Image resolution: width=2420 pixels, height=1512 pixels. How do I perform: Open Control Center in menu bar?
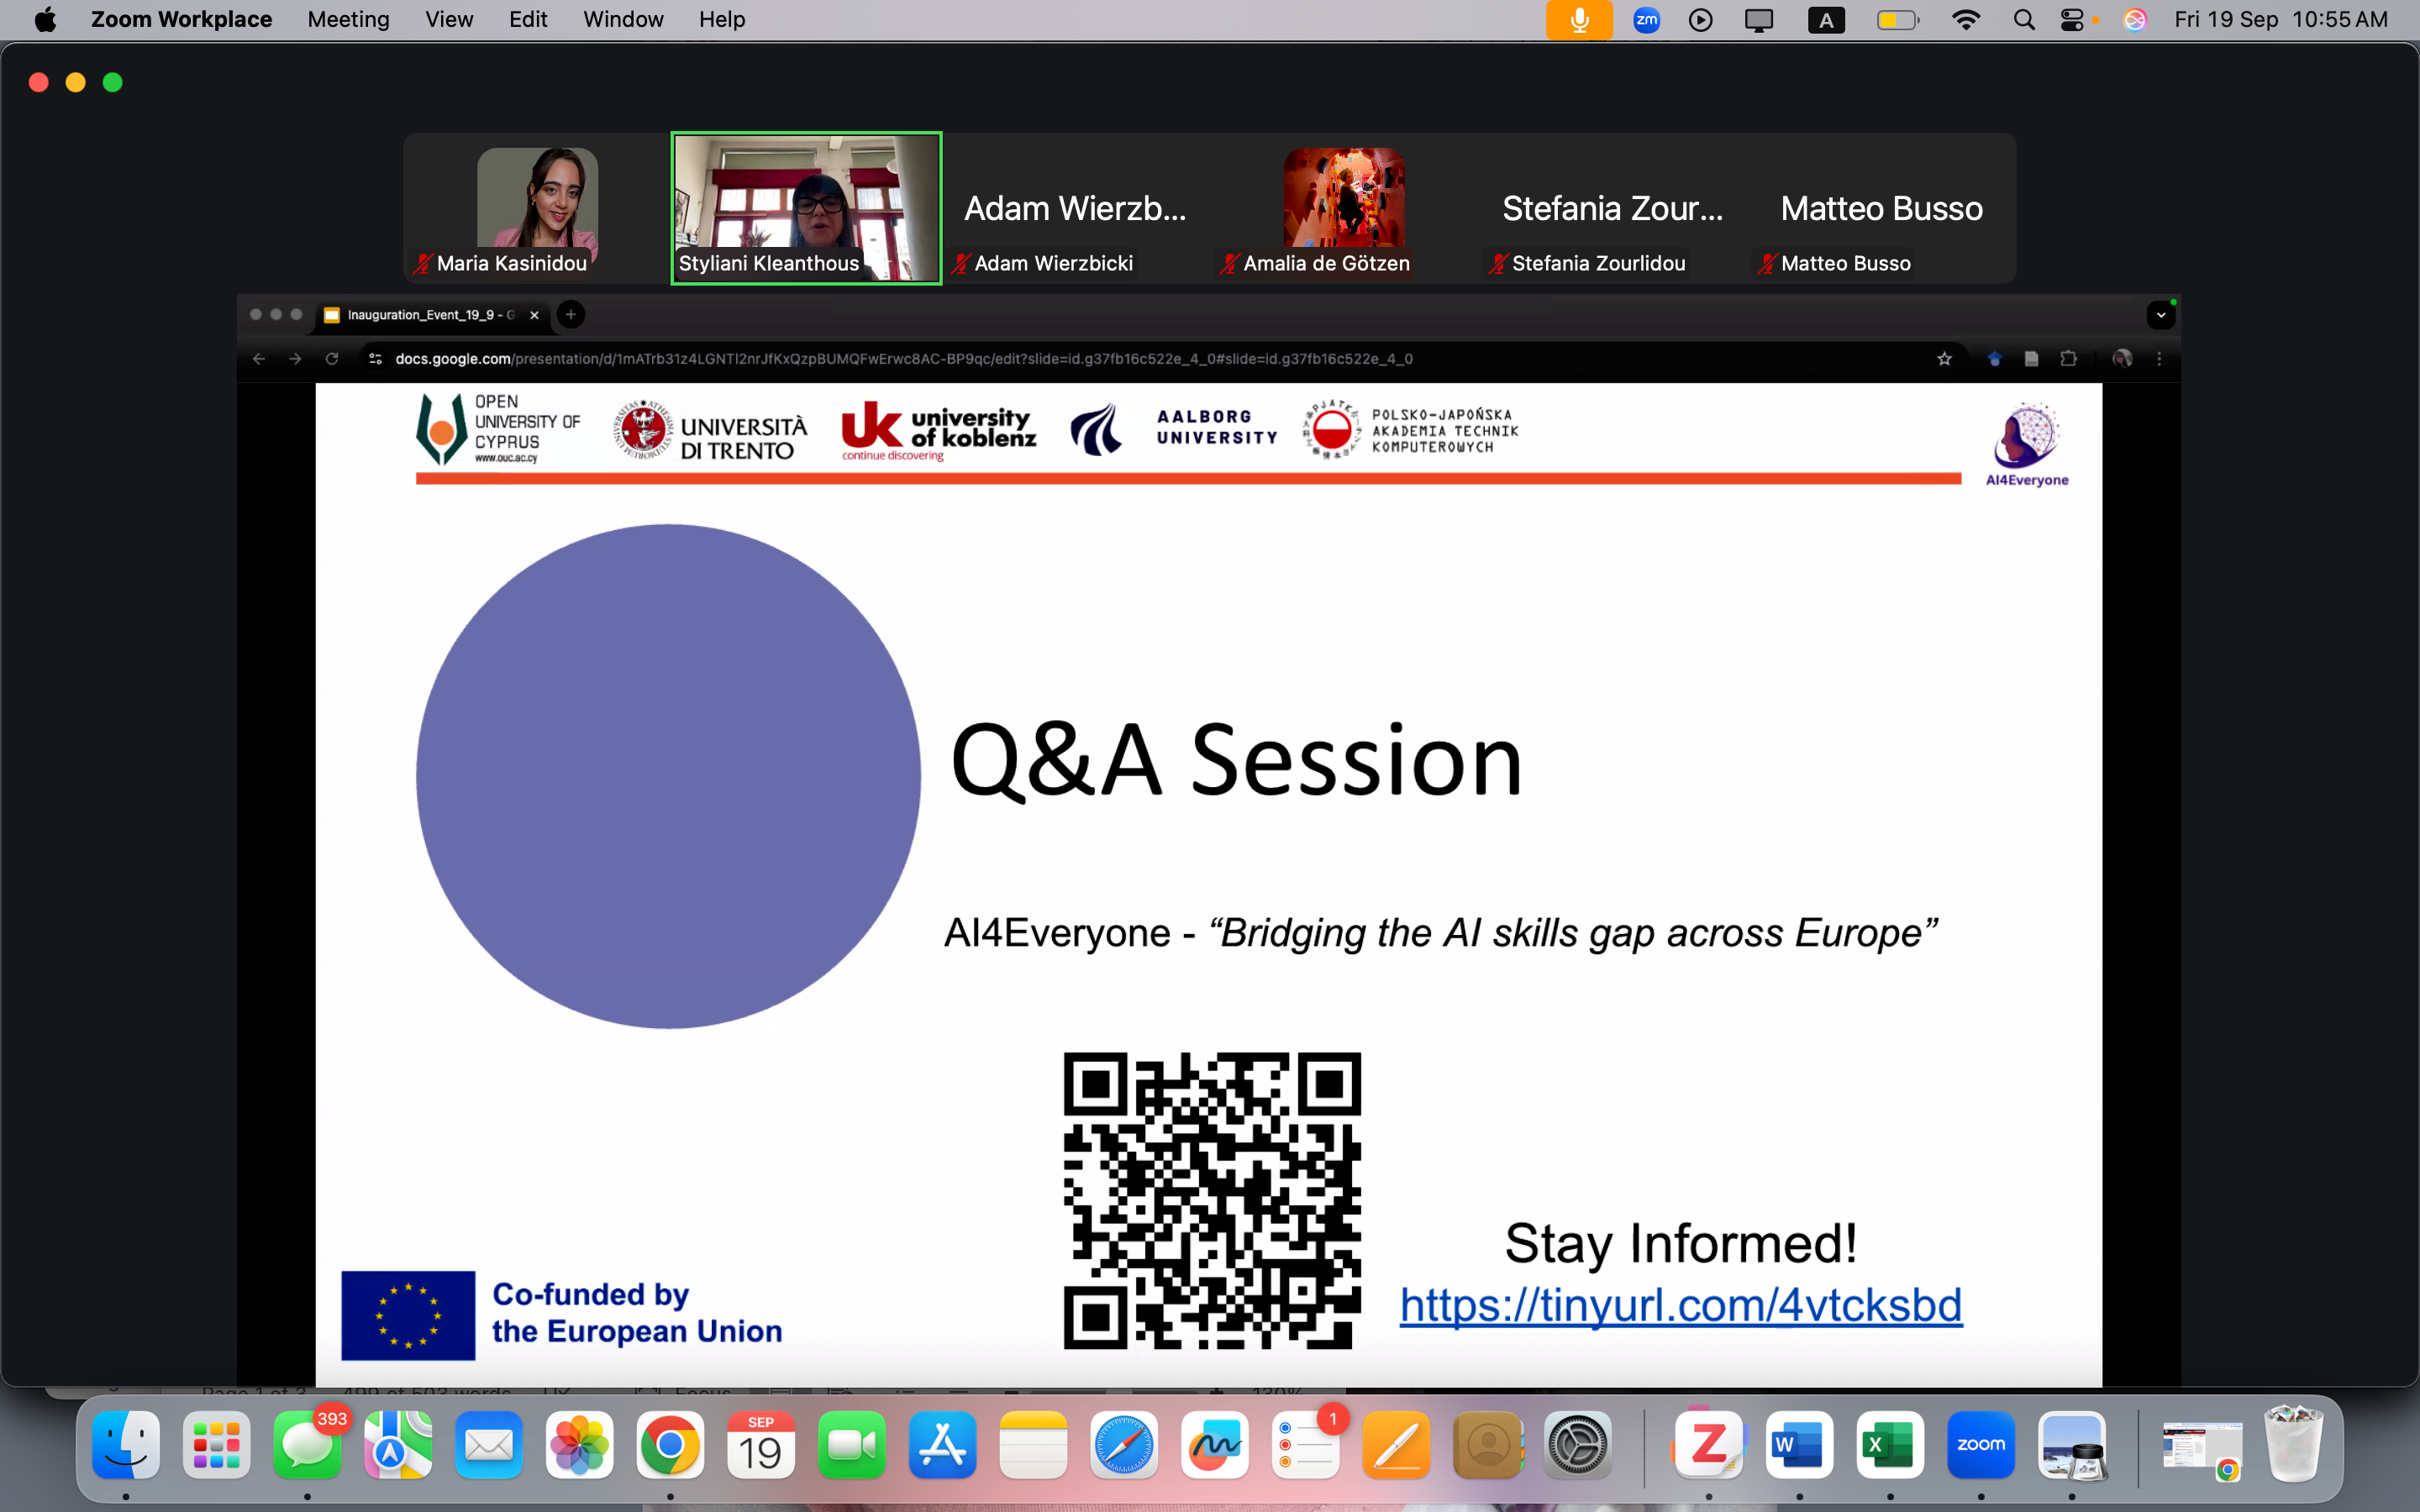click(x=2072, y=20)
